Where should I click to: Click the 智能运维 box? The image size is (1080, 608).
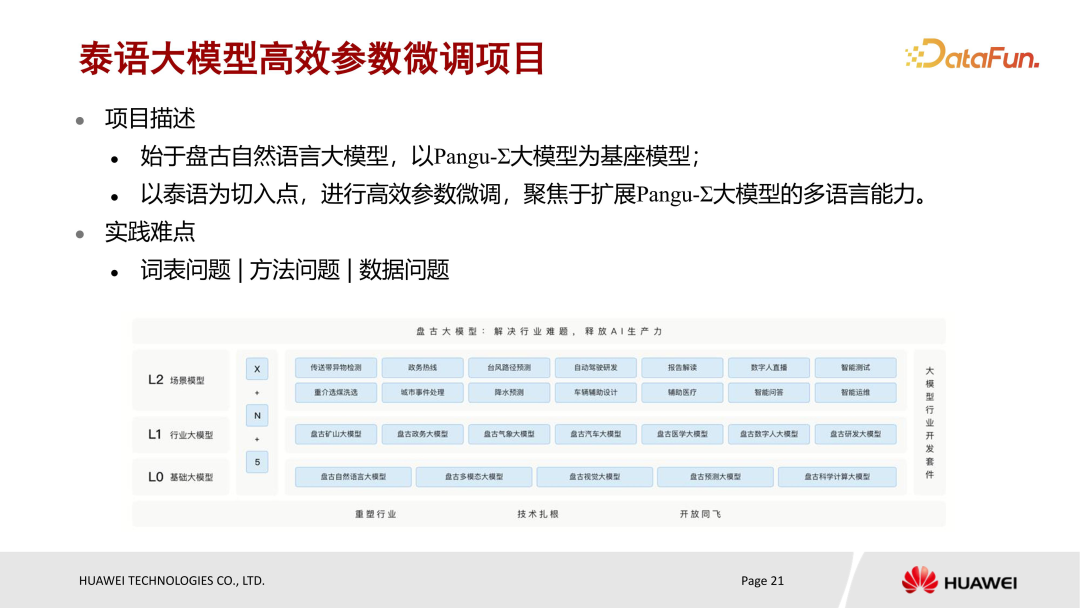(x=855, y=392)
